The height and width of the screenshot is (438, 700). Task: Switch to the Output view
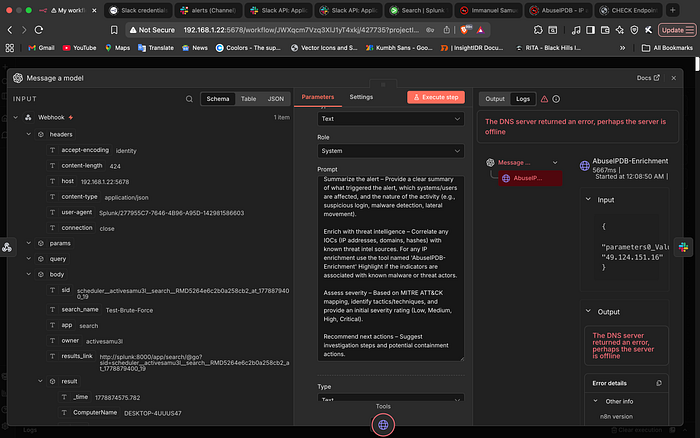[x=495, y=99]
